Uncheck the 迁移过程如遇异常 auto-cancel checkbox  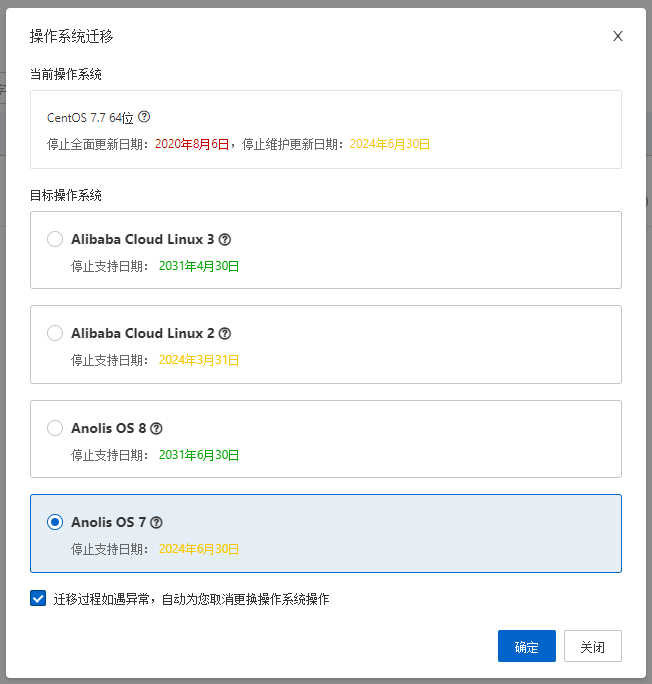39,599
